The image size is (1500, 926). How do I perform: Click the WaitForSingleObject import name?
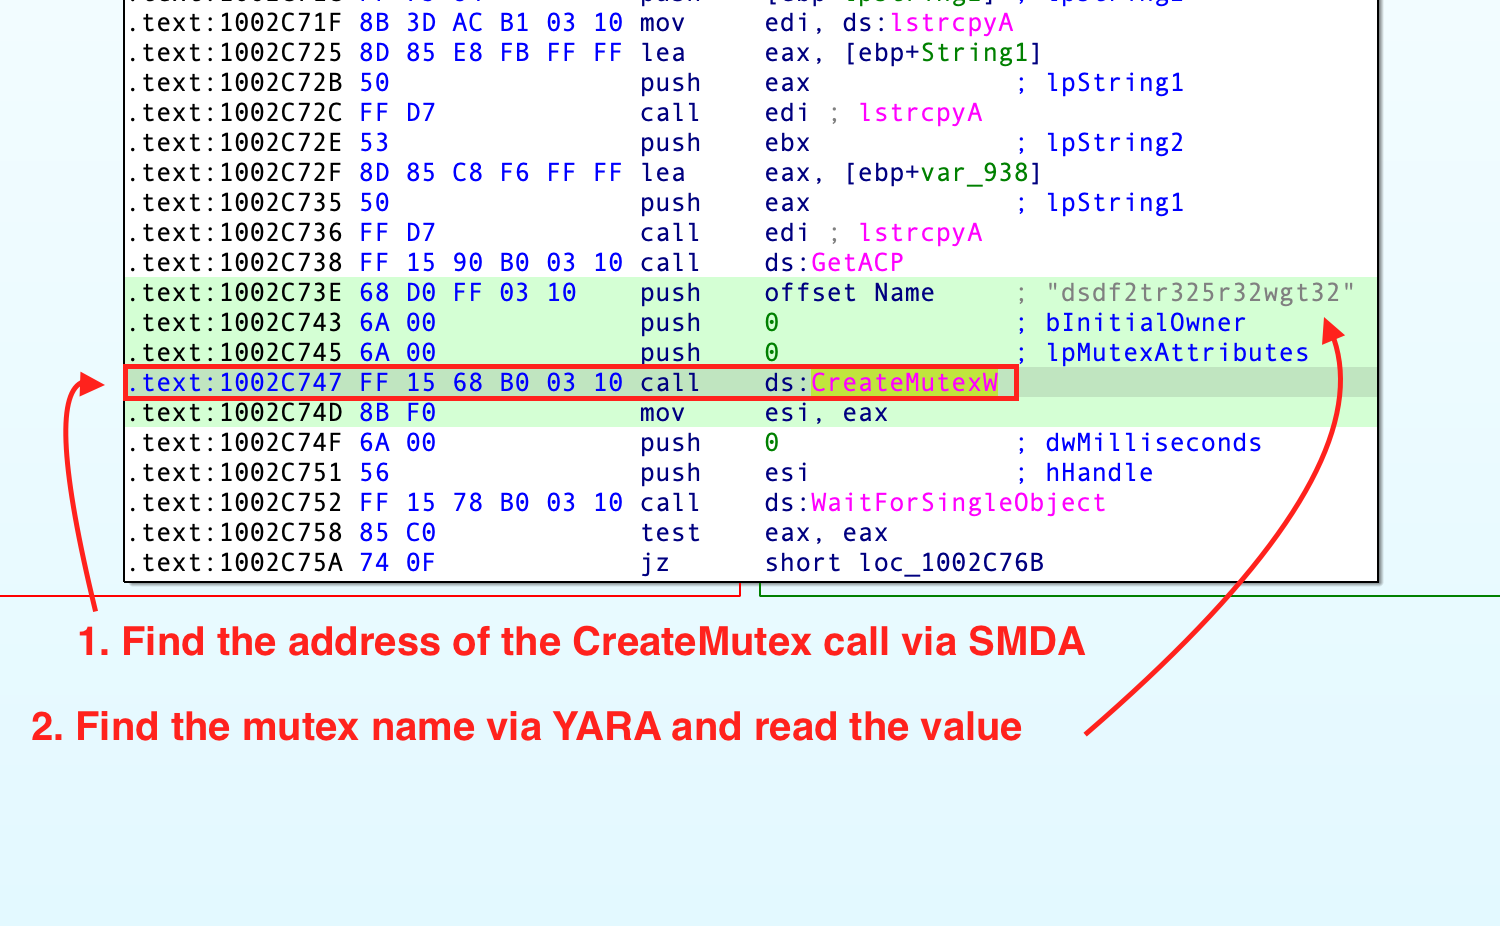tap(958, 503)
